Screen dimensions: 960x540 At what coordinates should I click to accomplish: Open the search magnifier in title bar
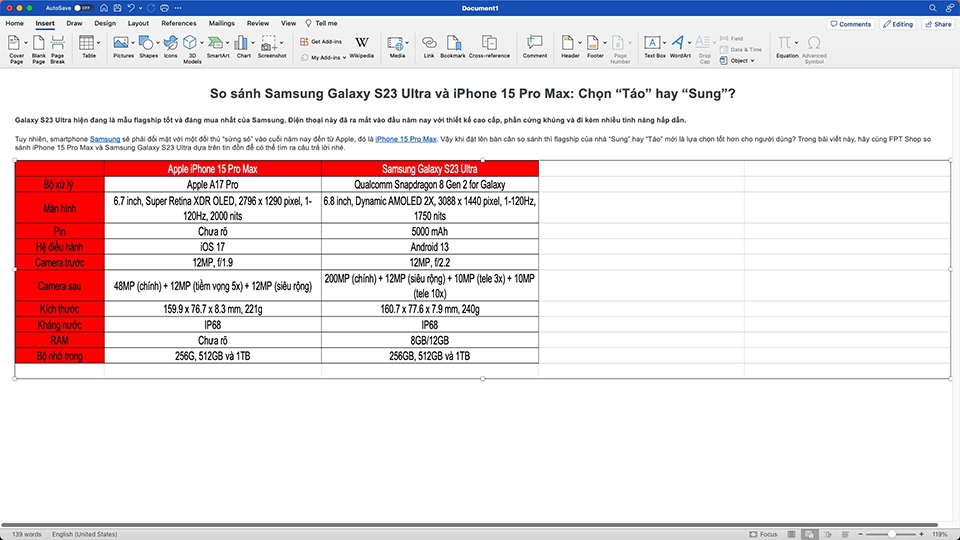click(932, 8)
